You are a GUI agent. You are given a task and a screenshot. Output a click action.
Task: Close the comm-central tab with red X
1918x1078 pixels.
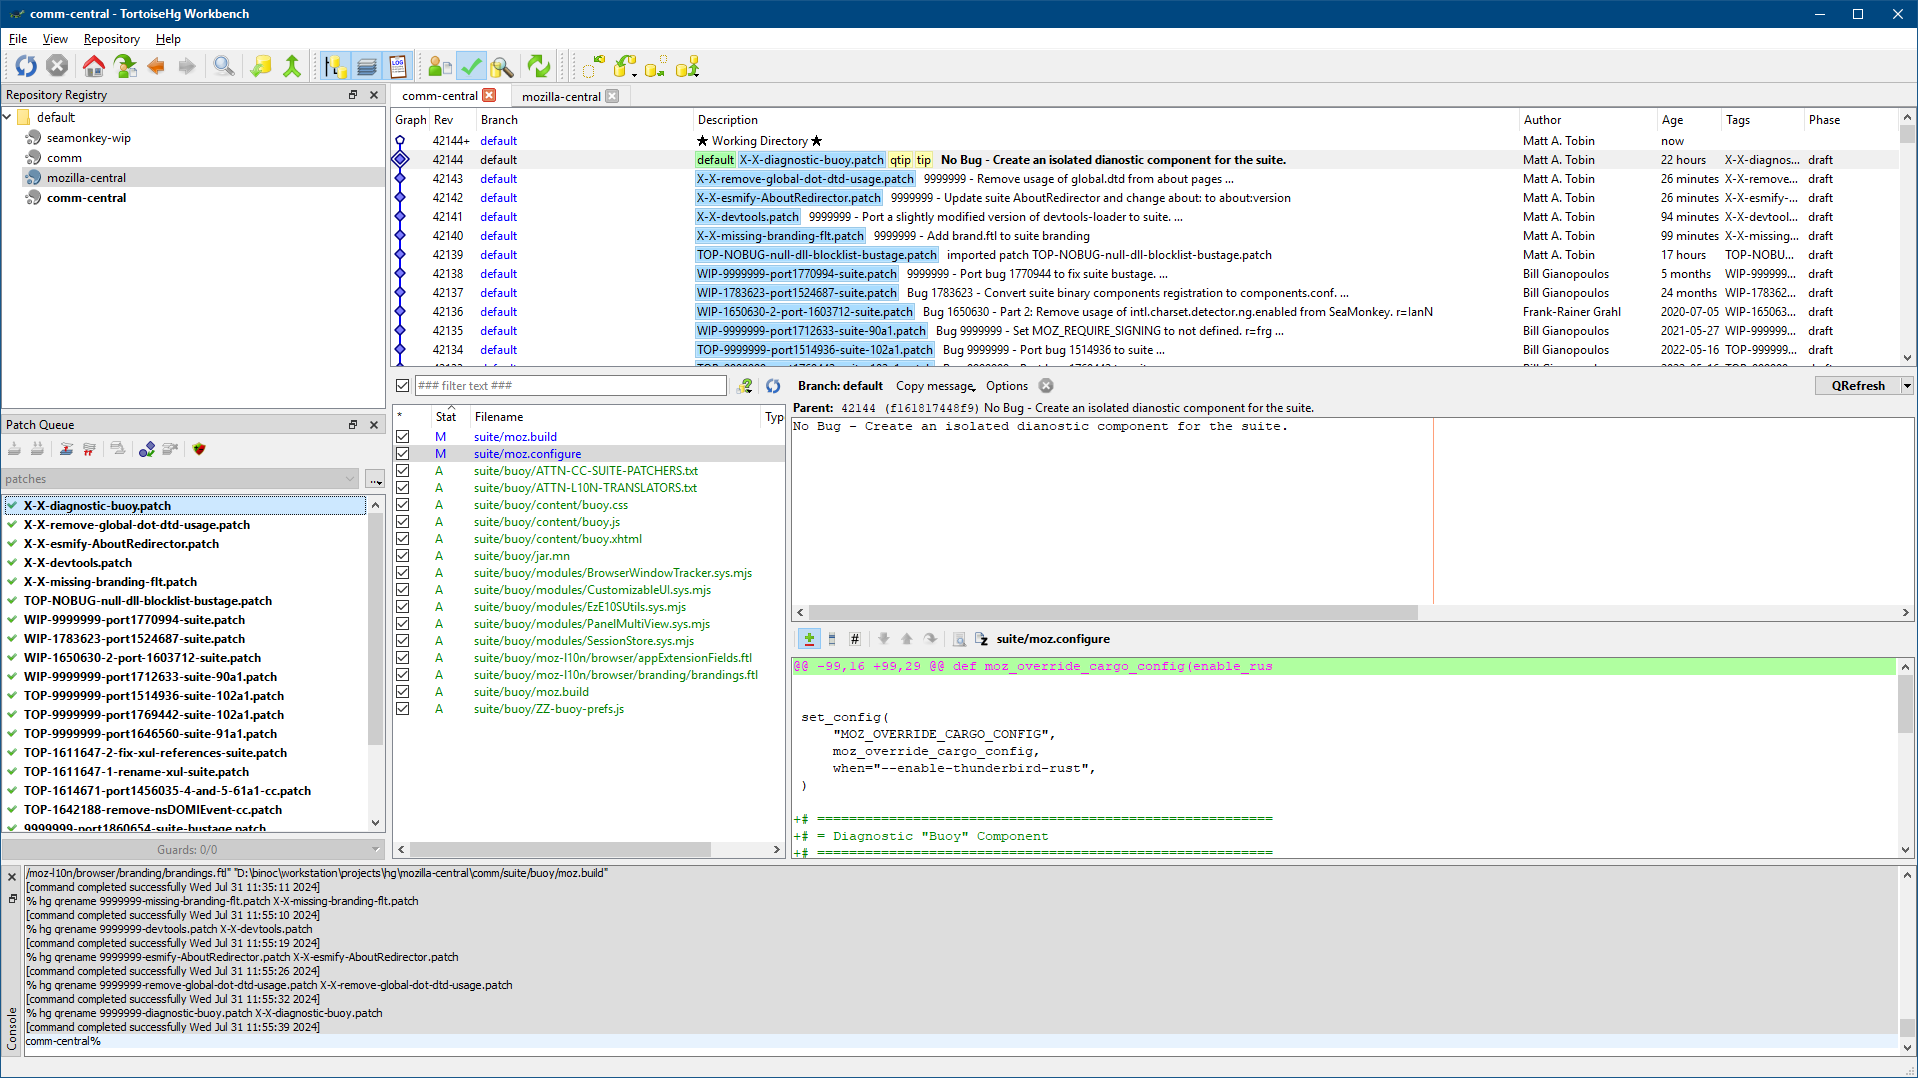pyautogui.click(x=489, y=96)
